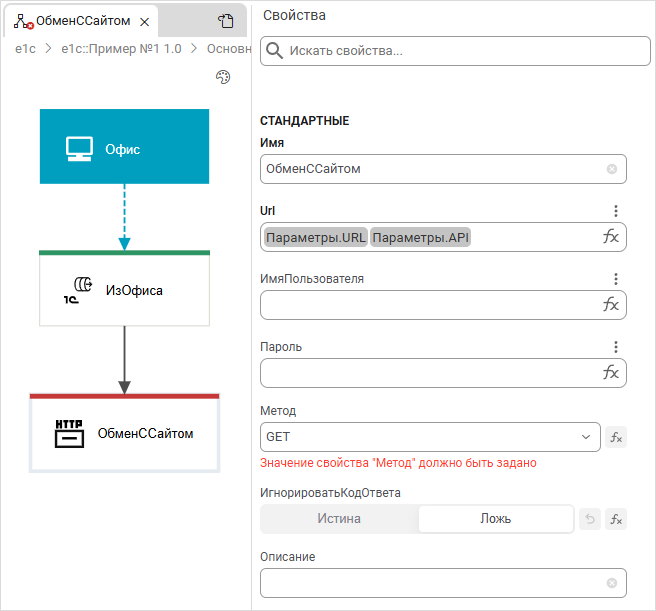Clear the Имя field with the x icon

(612, 169)
